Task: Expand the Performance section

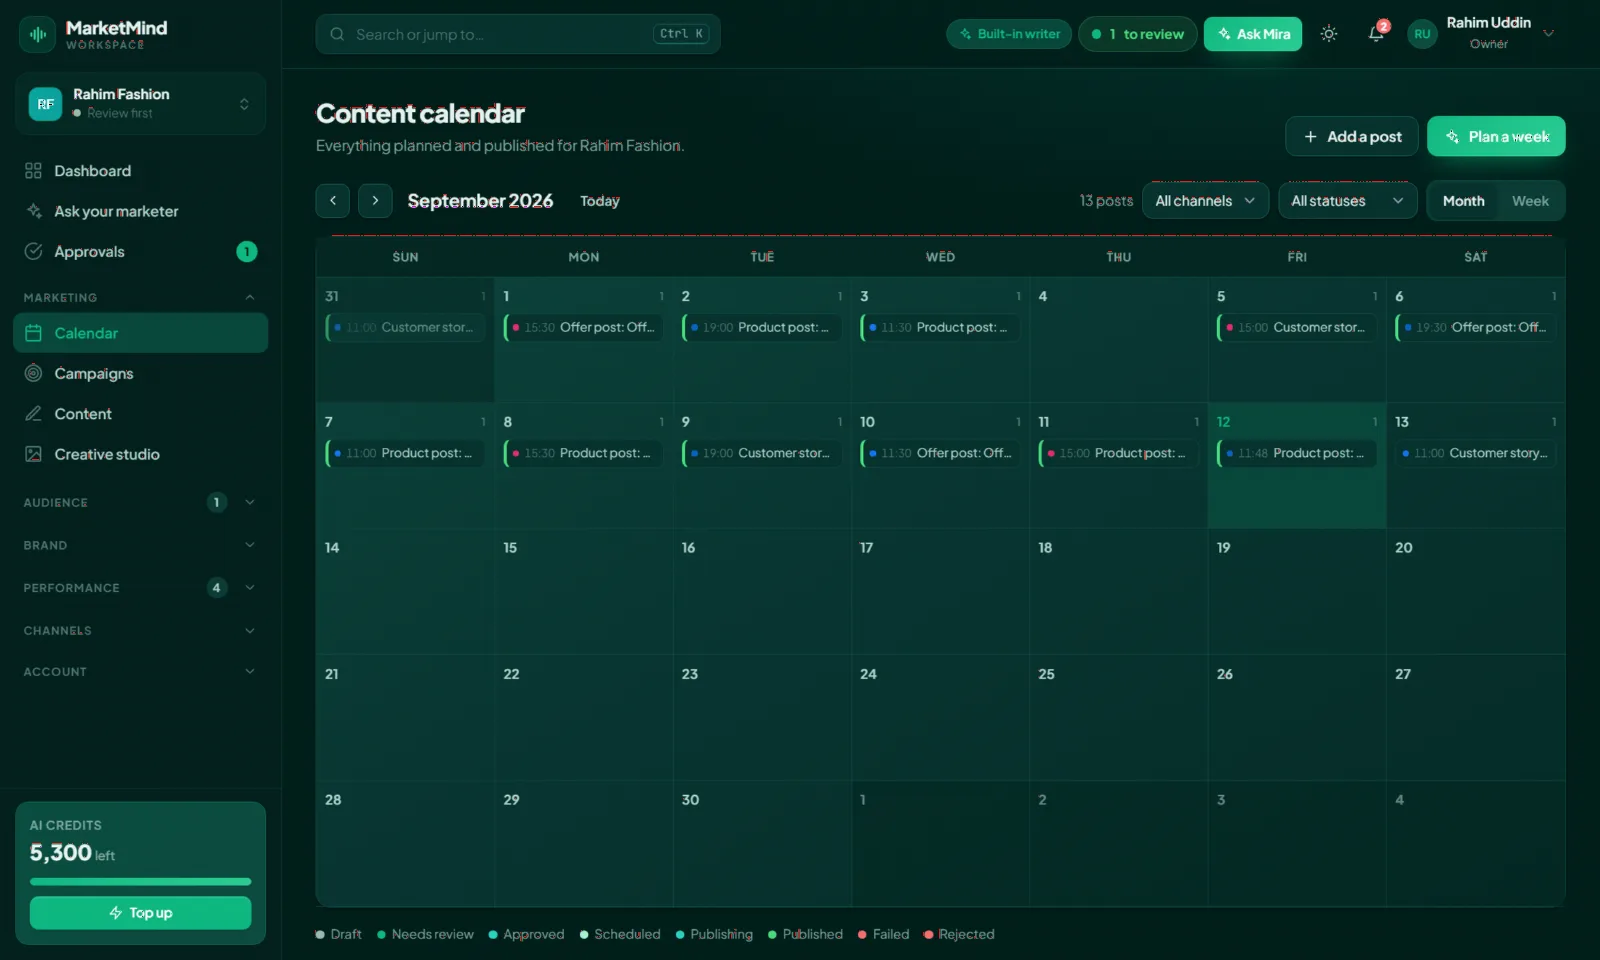Action: pyautogui.click(x=250, y=588)
